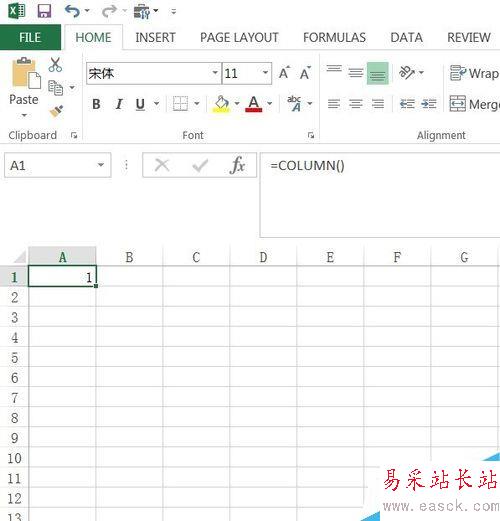Cancel formula entry X button
Screen dimensions: 500x521
point(162,165)
